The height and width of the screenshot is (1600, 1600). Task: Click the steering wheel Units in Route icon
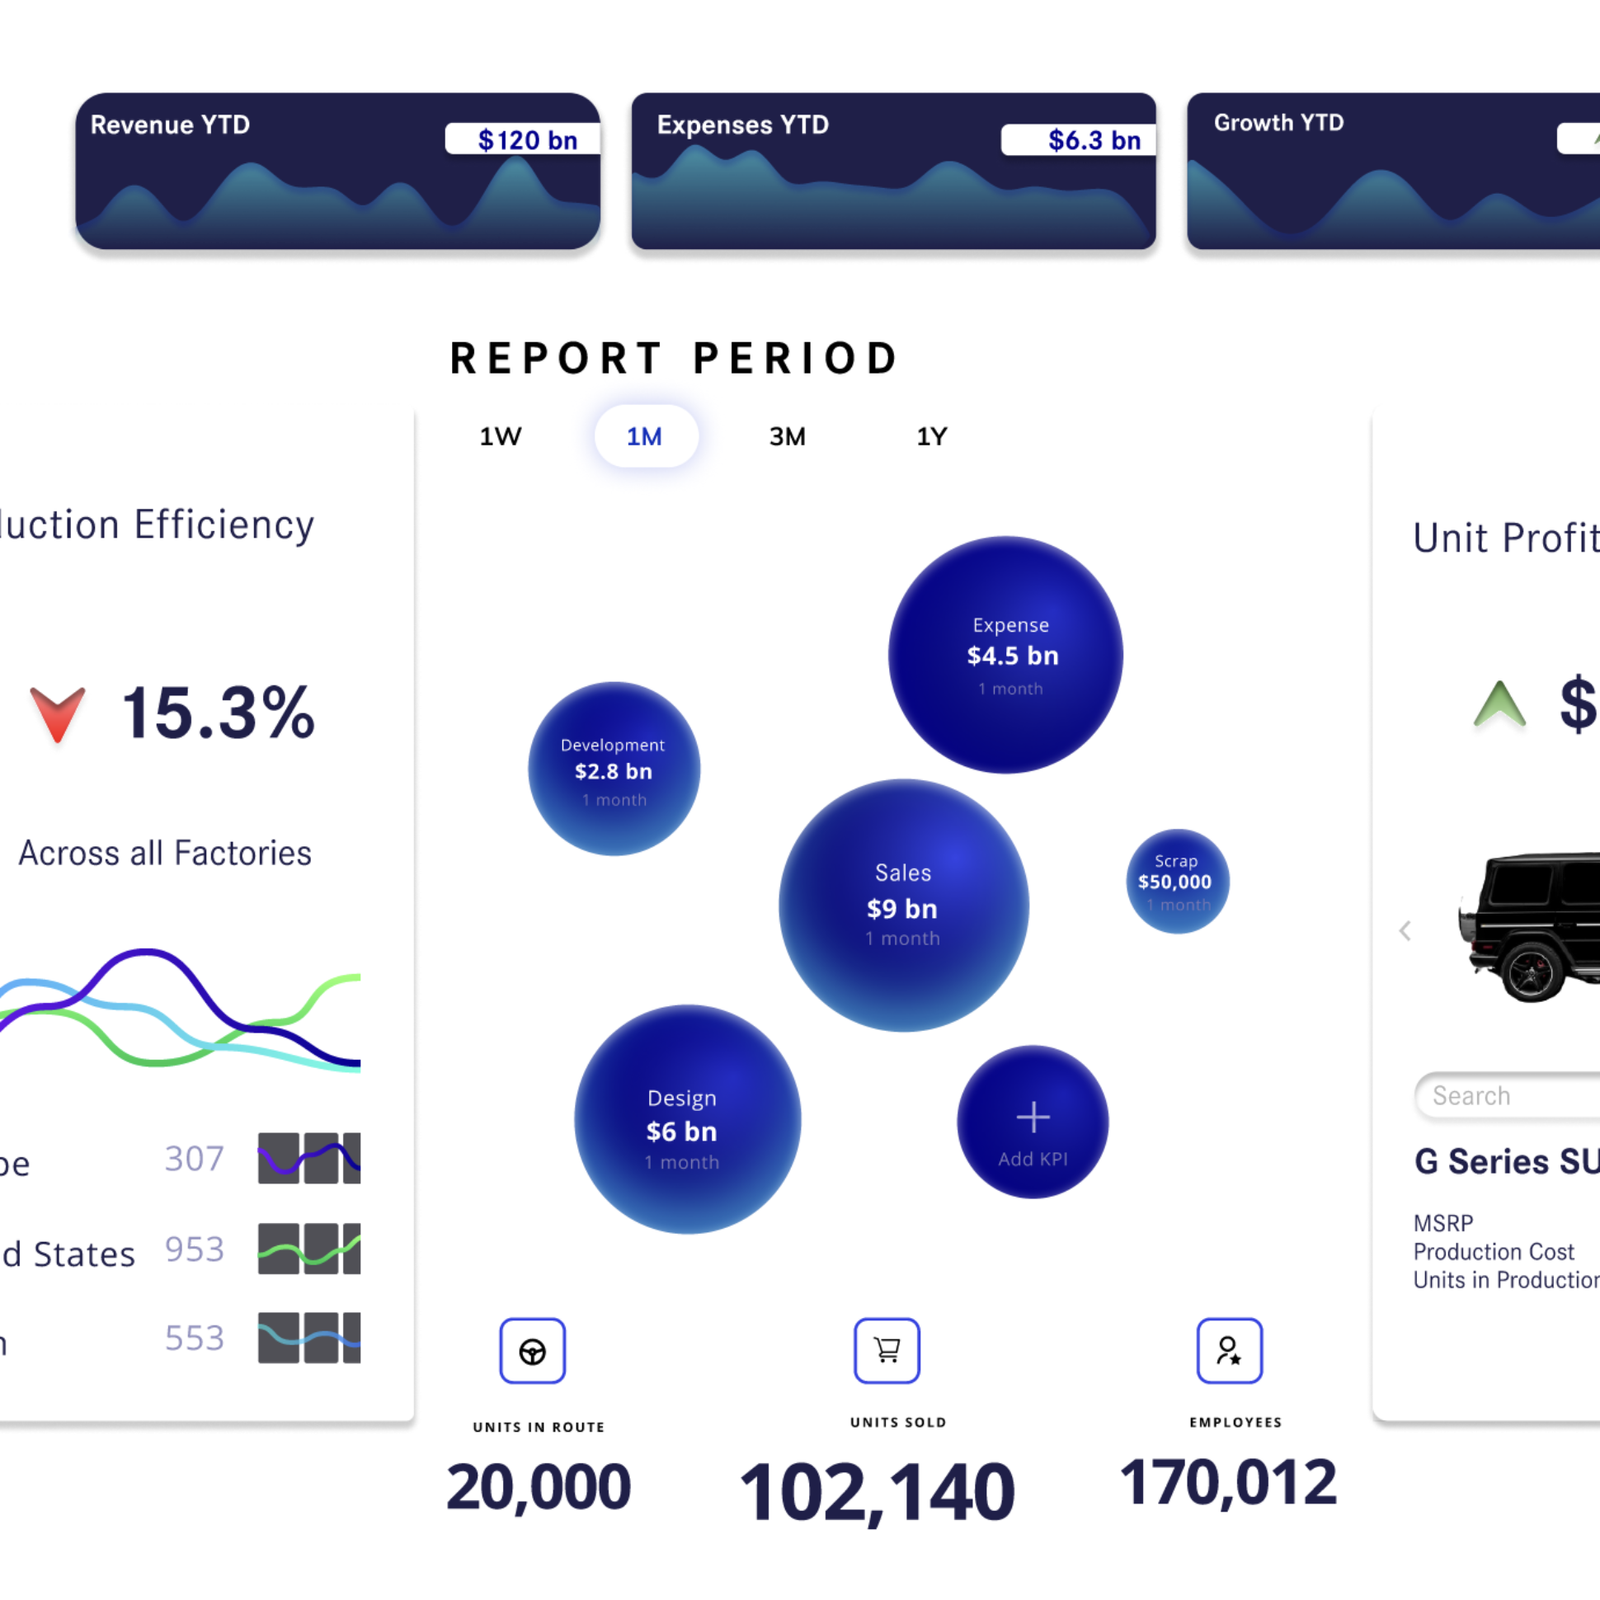click(x=532, y=1351)
